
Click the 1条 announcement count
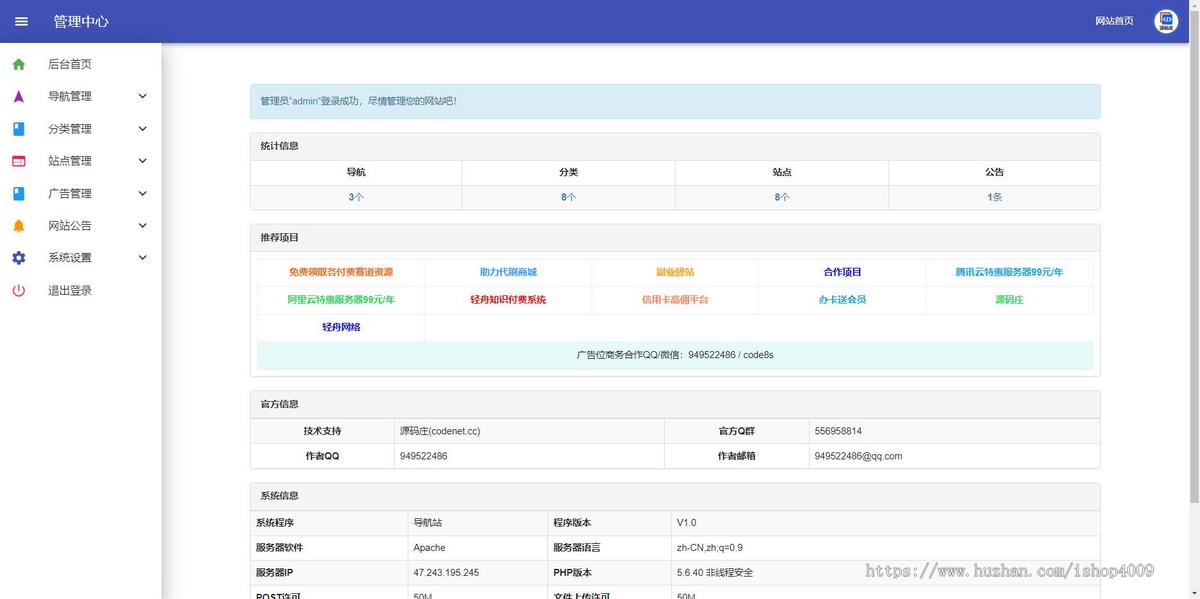click(994, 198)
